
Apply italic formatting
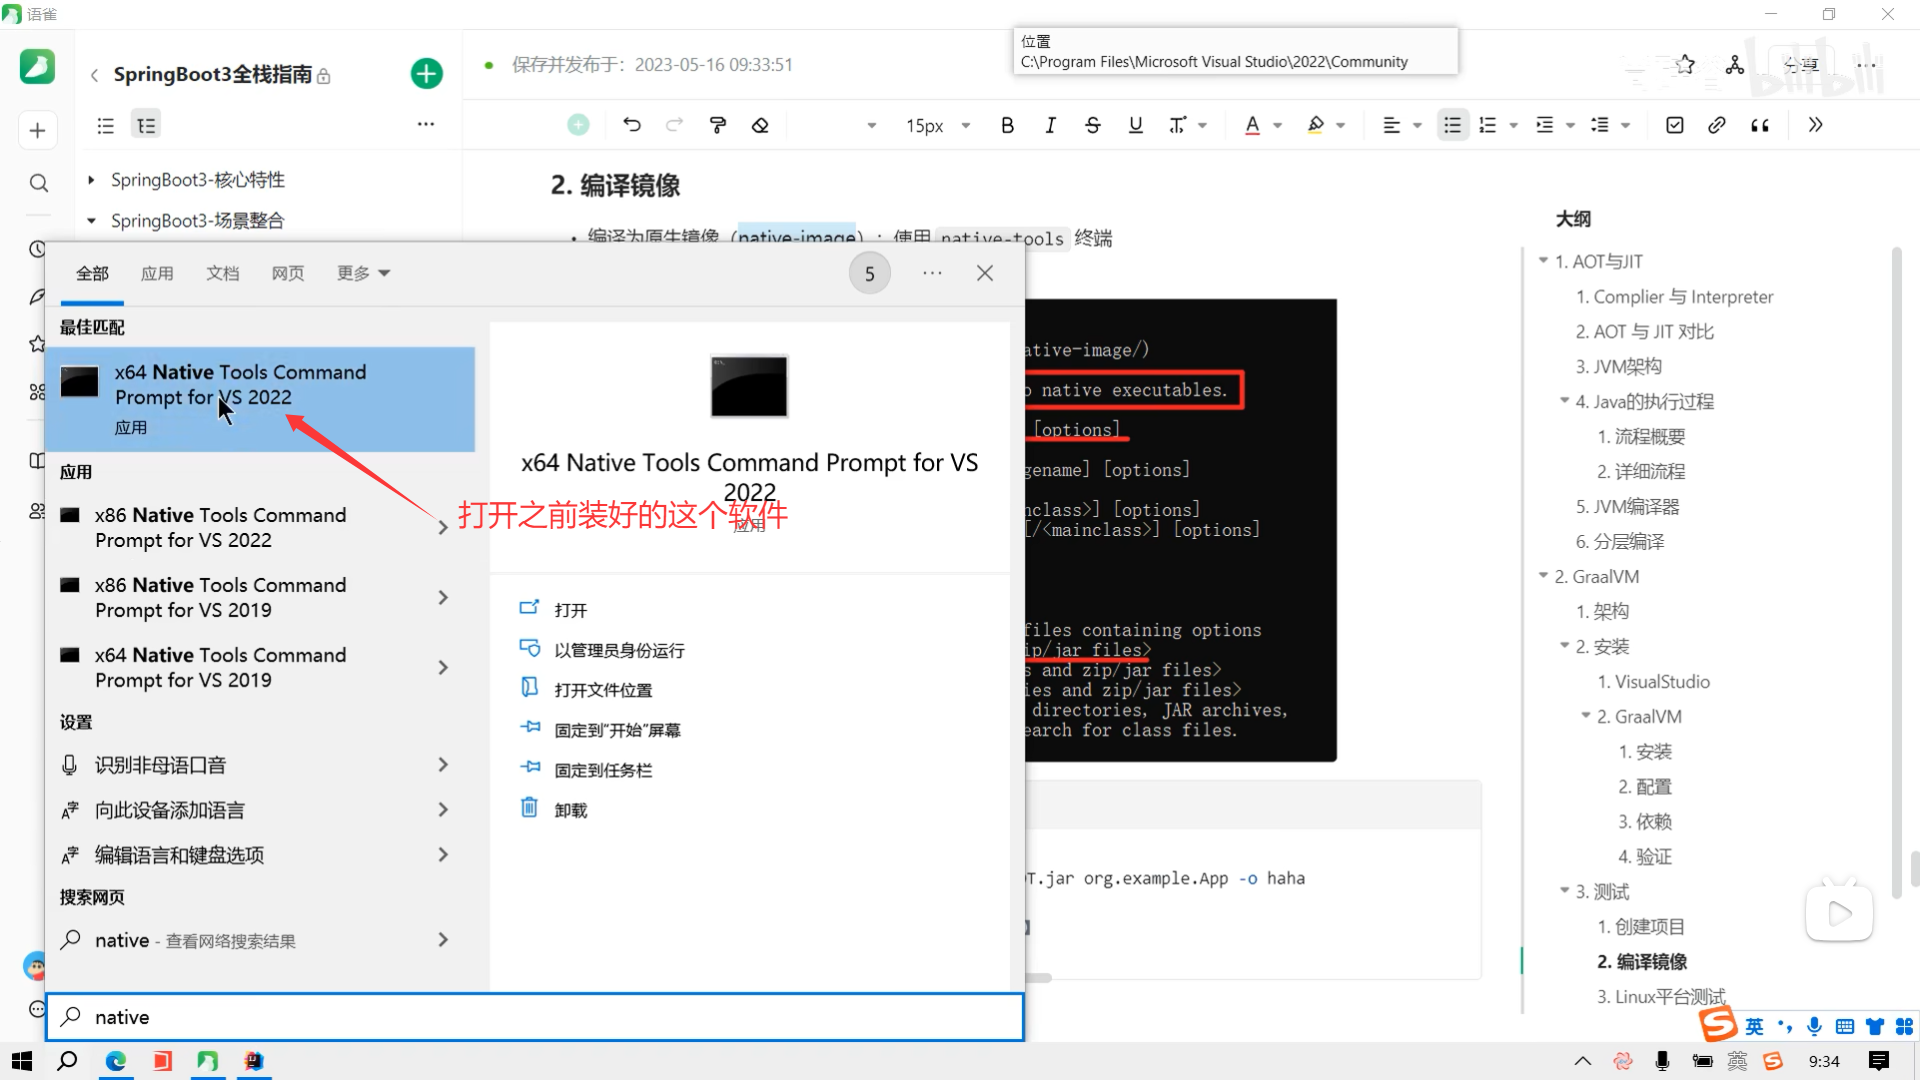[1050, 124]
